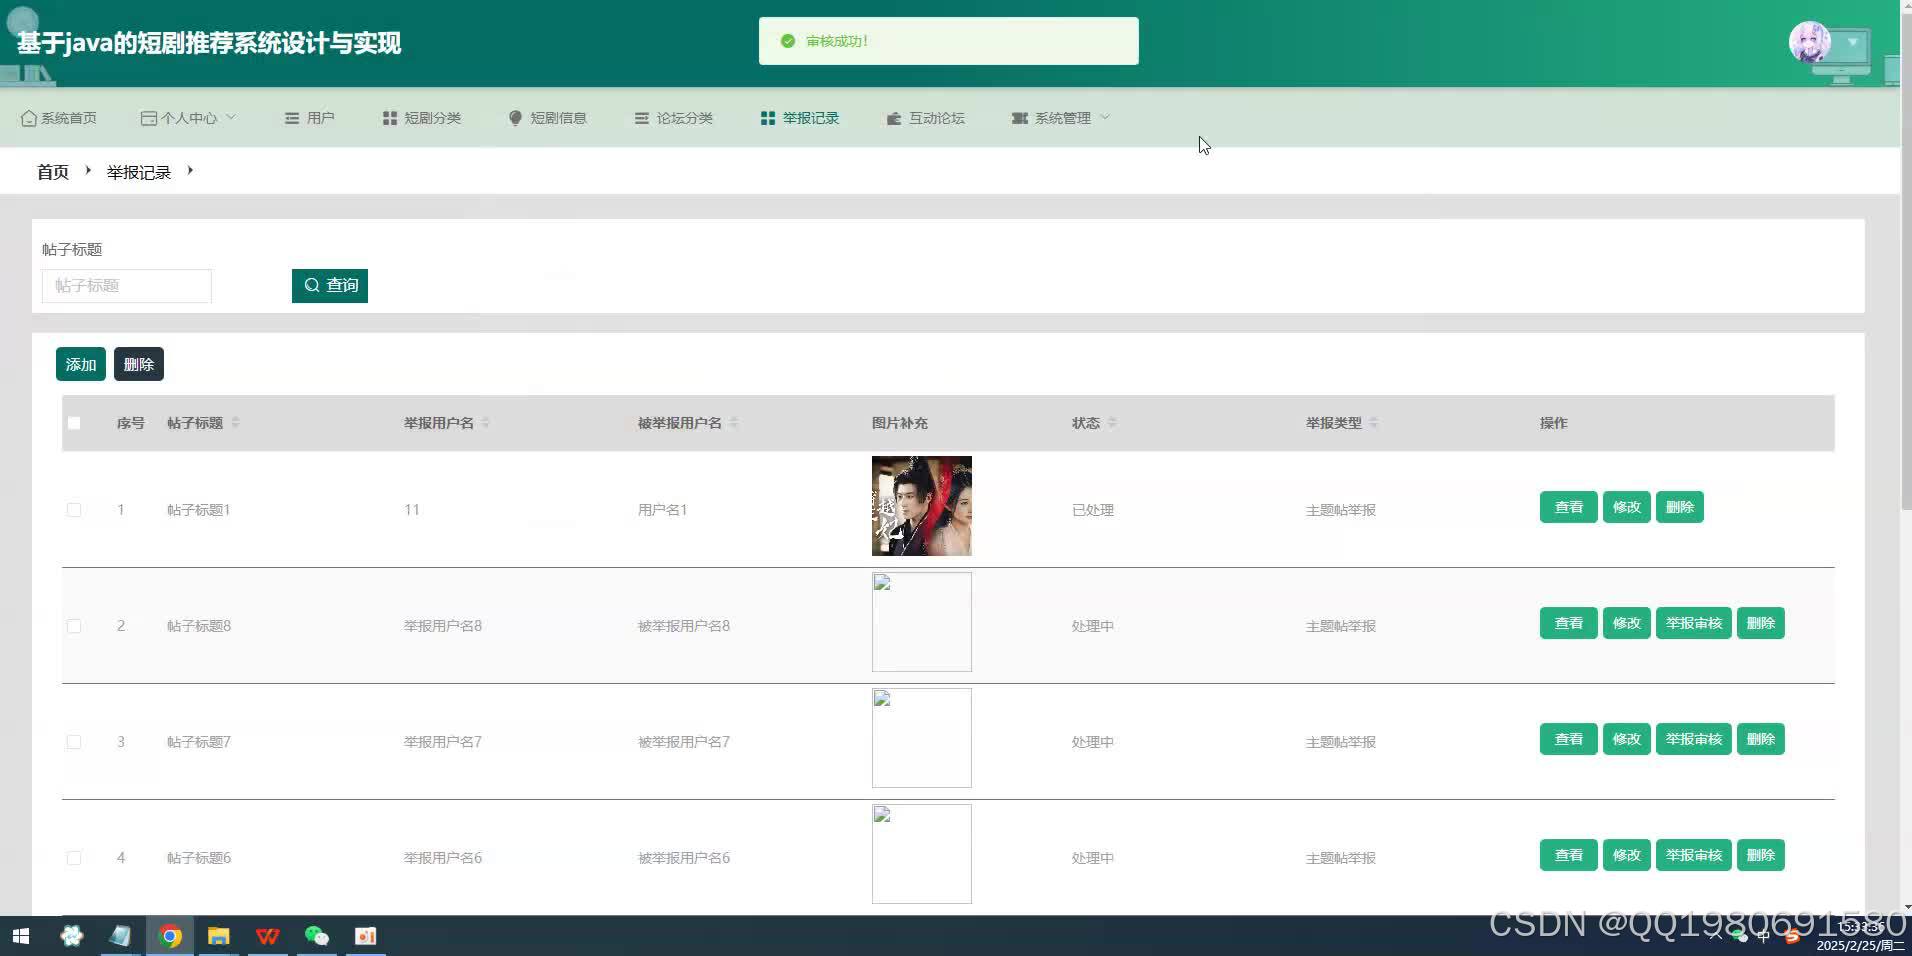Go to 首页 via the breadcrumb
This screenshot has width=1912, height=956.
tap(52, 171)
